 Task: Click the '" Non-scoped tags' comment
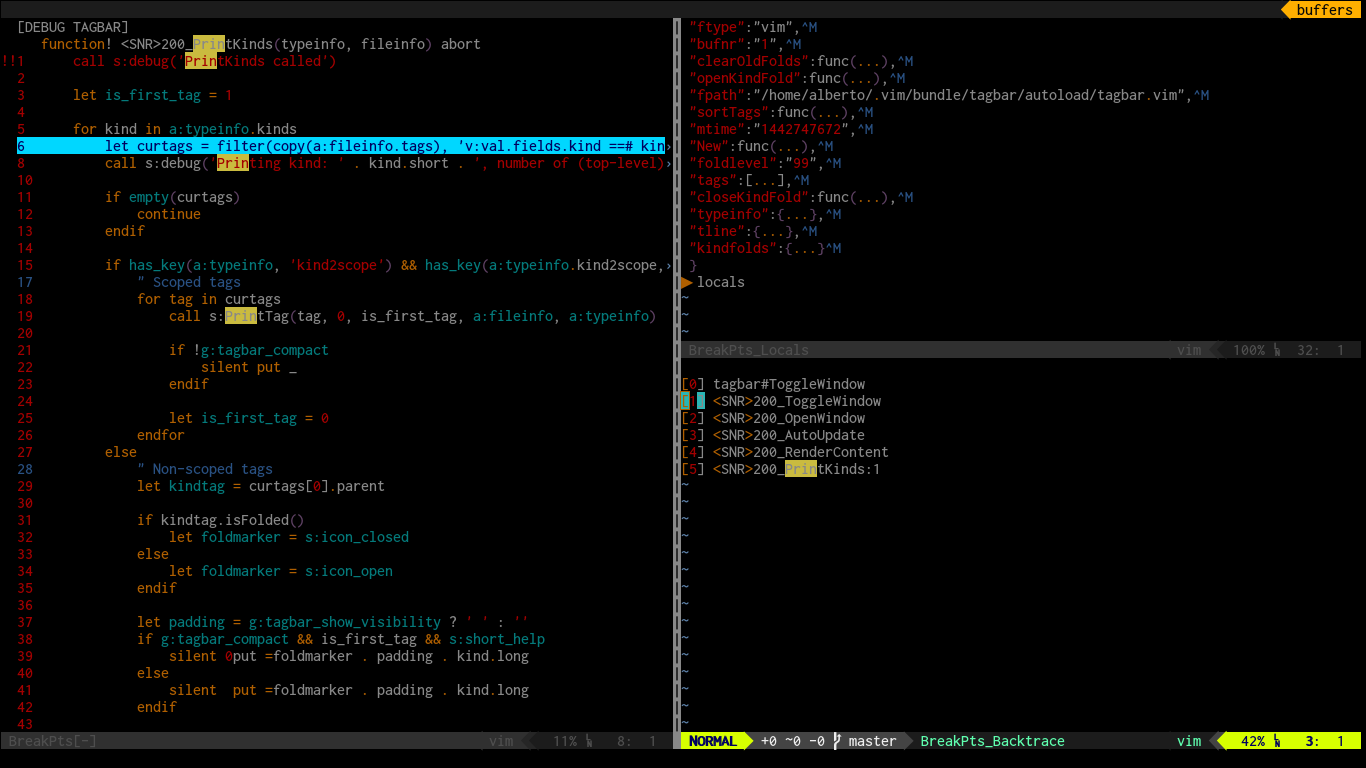205,469
